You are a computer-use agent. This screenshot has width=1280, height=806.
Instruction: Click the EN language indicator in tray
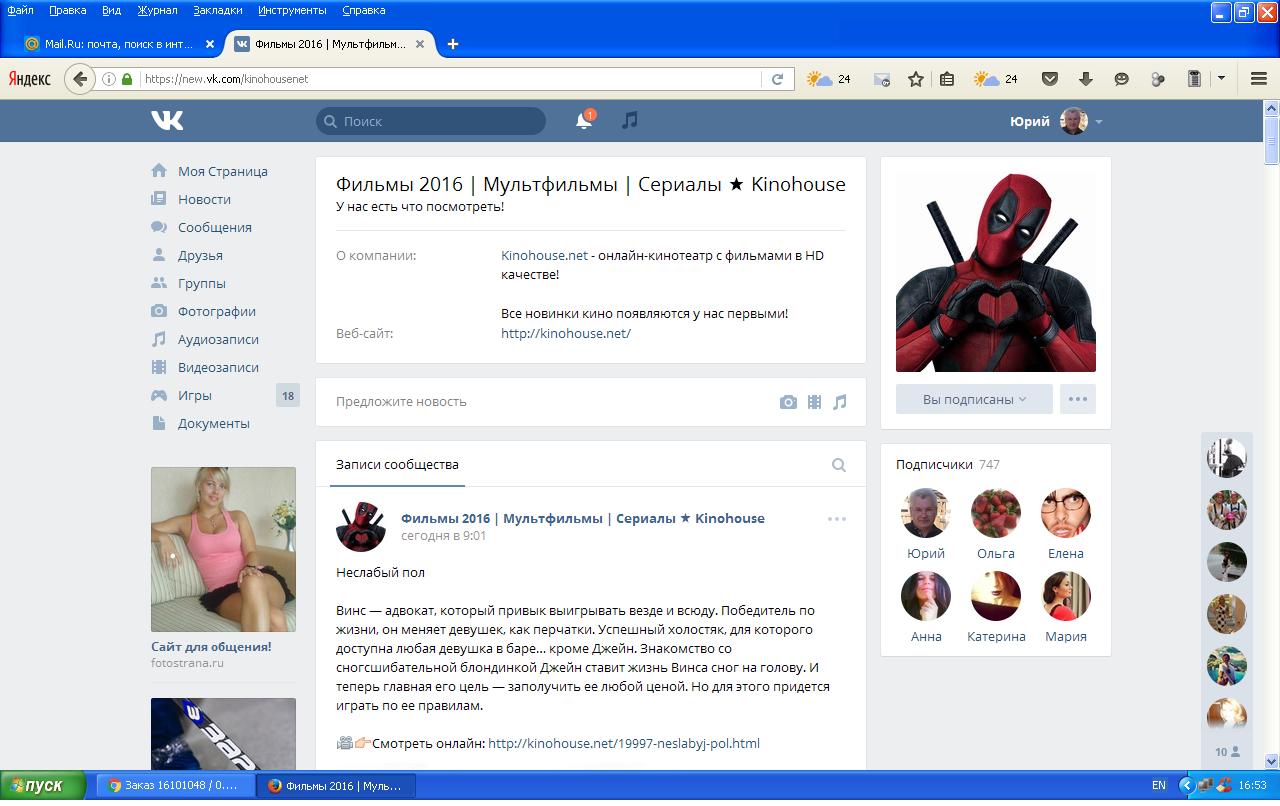point(1158,785)
